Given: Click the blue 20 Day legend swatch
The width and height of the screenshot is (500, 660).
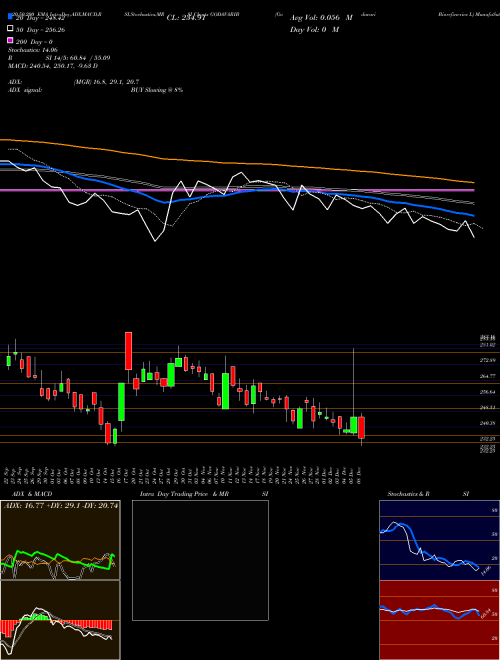Looking at the screenshot, I should pyautogui.click(x=10, y=17).
